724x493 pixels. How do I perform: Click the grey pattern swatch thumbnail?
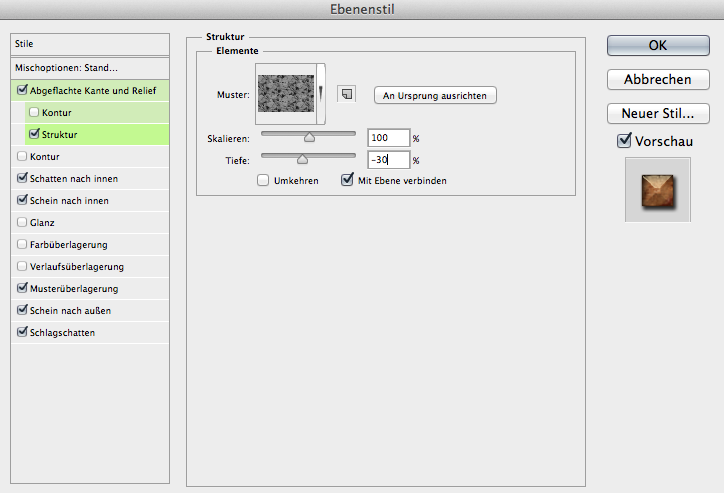(286, 94)
